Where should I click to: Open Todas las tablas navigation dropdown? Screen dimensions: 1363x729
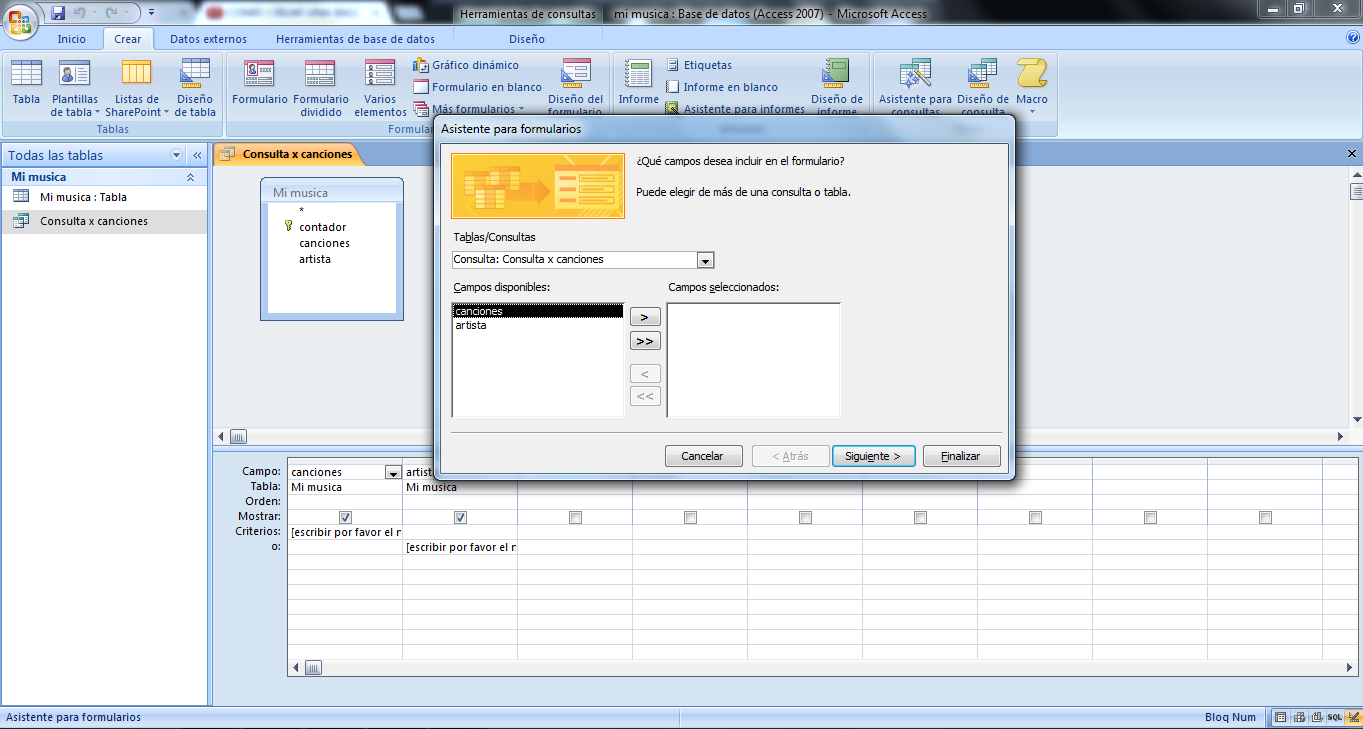tap(177, 155)
